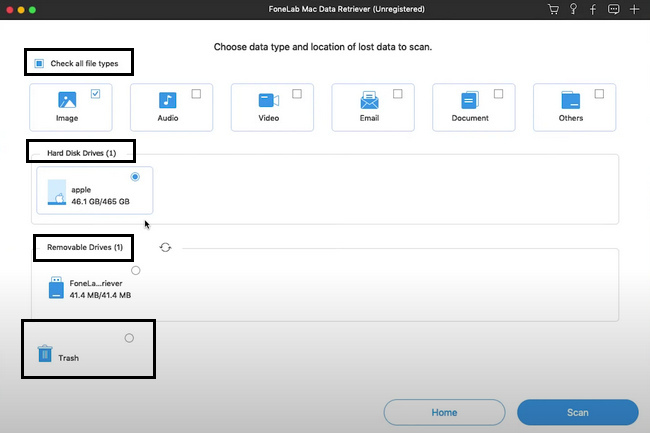Click the Audio label text
The height and width of the screenshot is (433, 650).
(x=168, y=118)
